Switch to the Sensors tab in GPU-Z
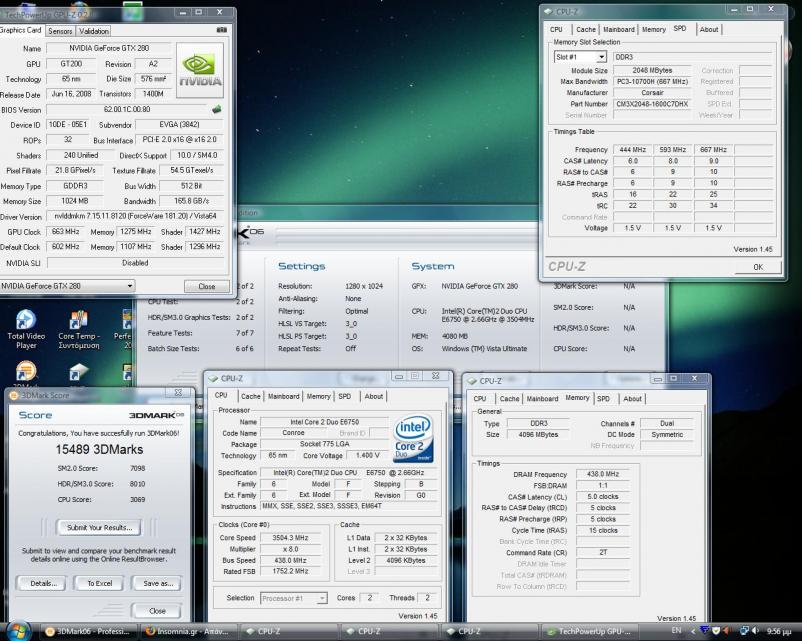802x641 pixels. tap(60, 31)
